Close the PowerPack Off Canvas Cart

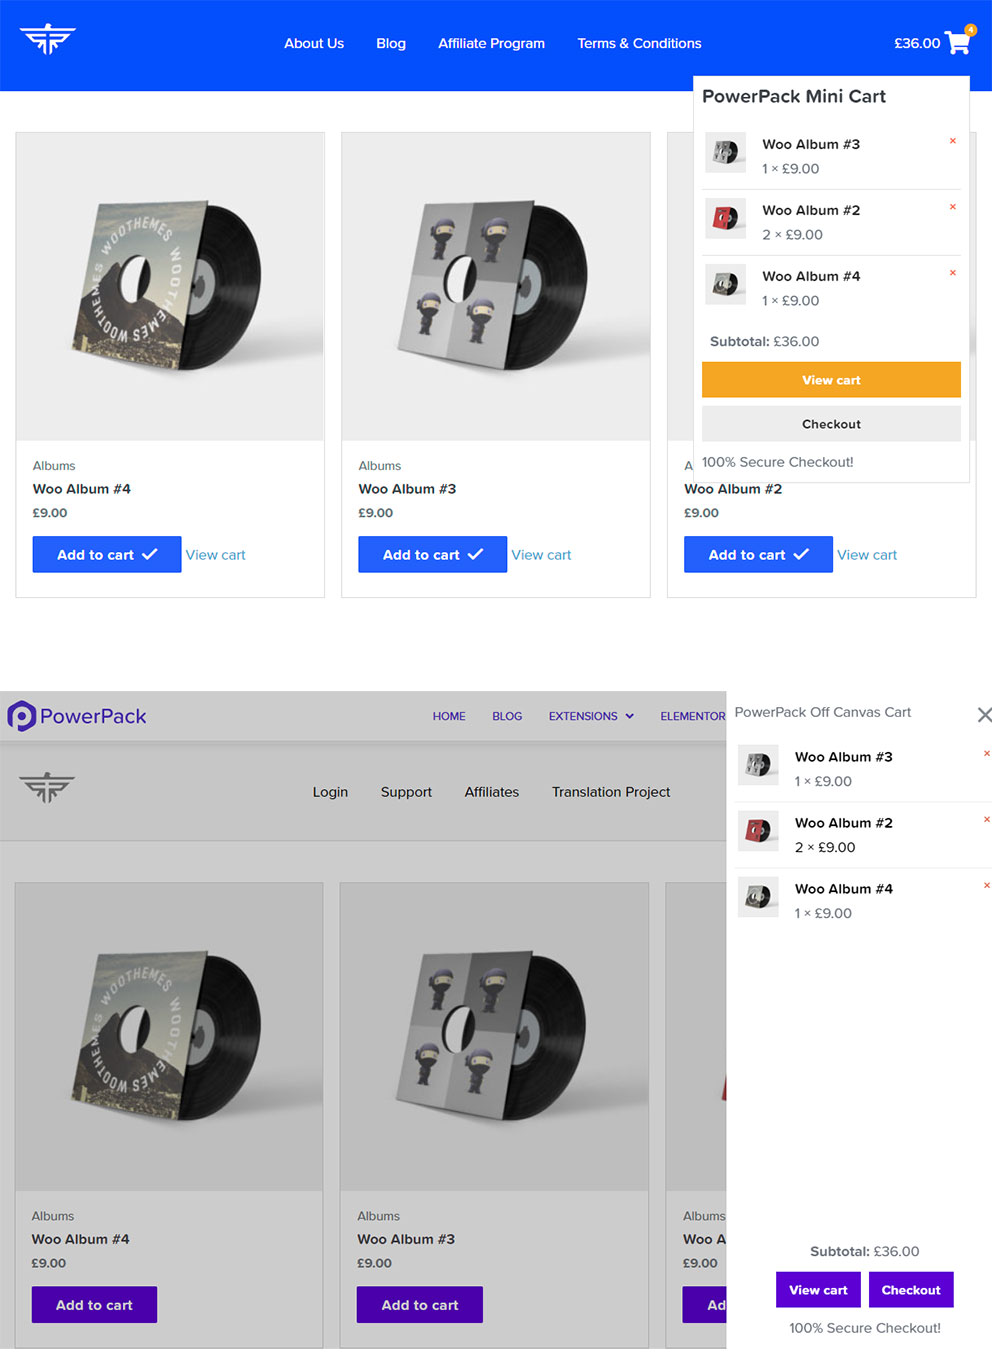tap(984, 714)
